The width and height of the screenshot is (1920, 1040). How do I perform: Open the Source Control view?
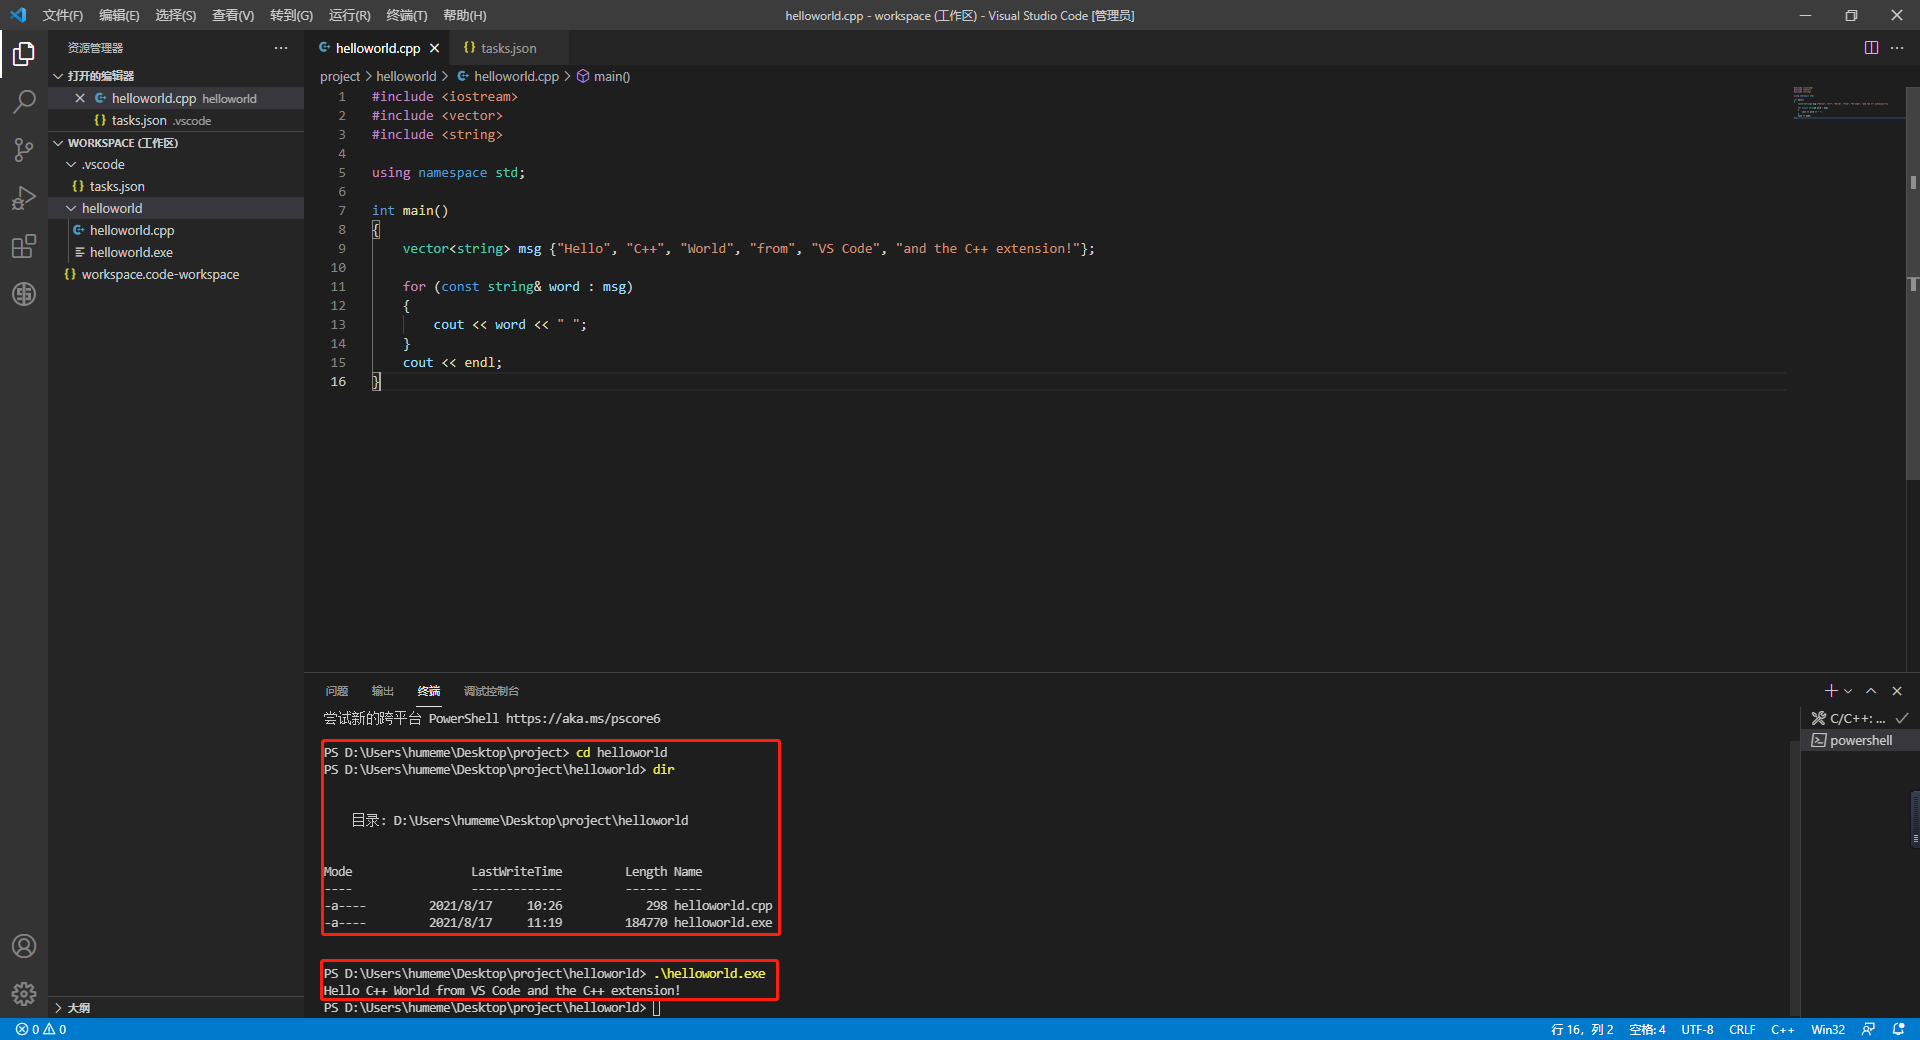[x=24, y=149]
